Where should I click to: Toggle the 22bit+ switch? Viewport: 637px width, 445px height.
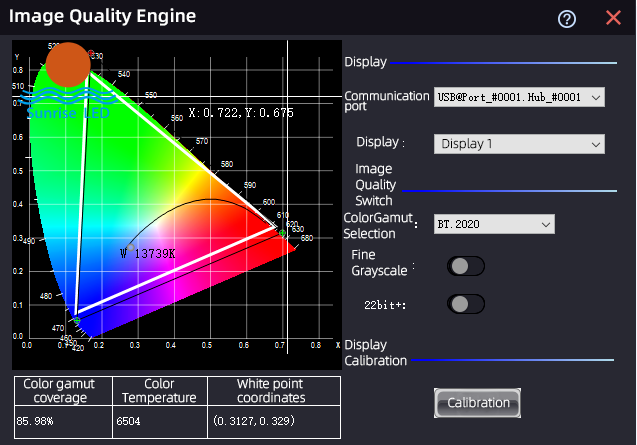(466, 304)
